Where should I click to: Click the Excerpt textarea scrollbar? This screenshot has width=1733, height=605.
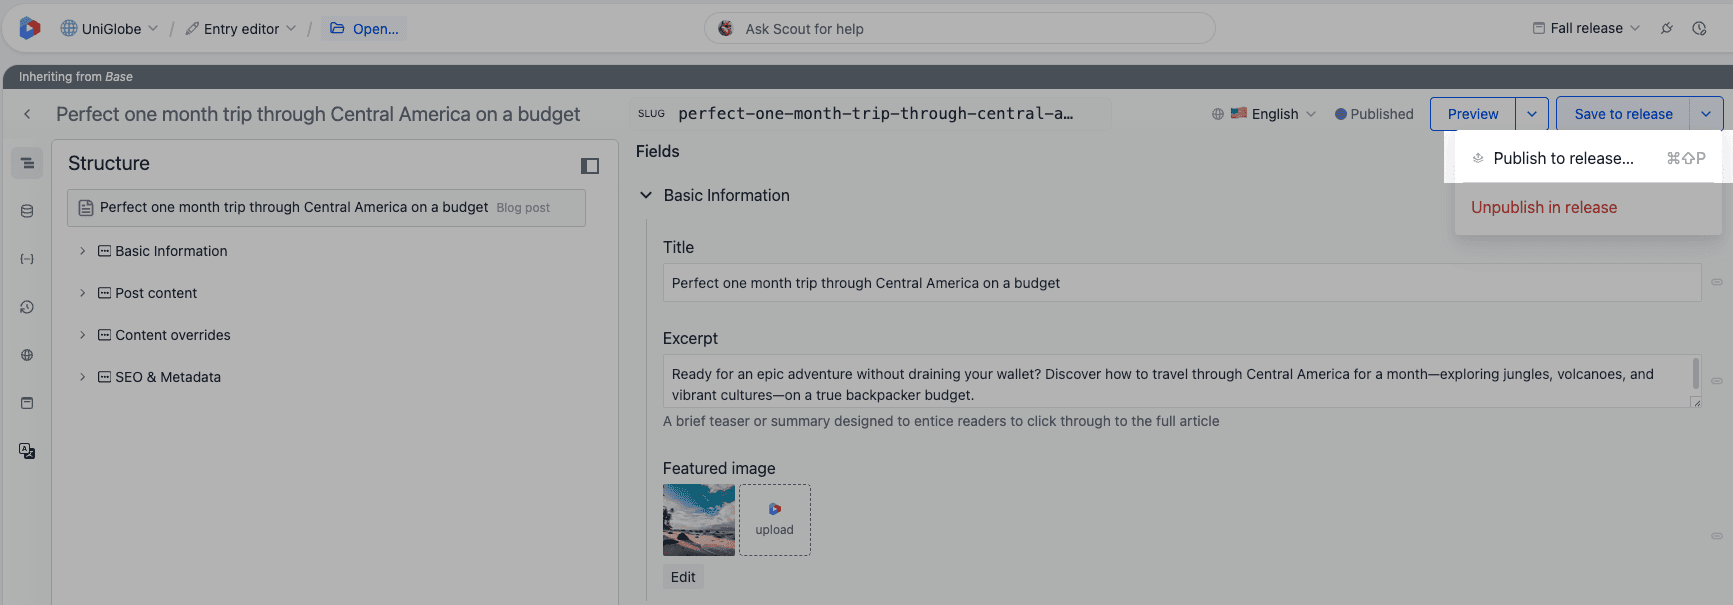[1696, 375]
